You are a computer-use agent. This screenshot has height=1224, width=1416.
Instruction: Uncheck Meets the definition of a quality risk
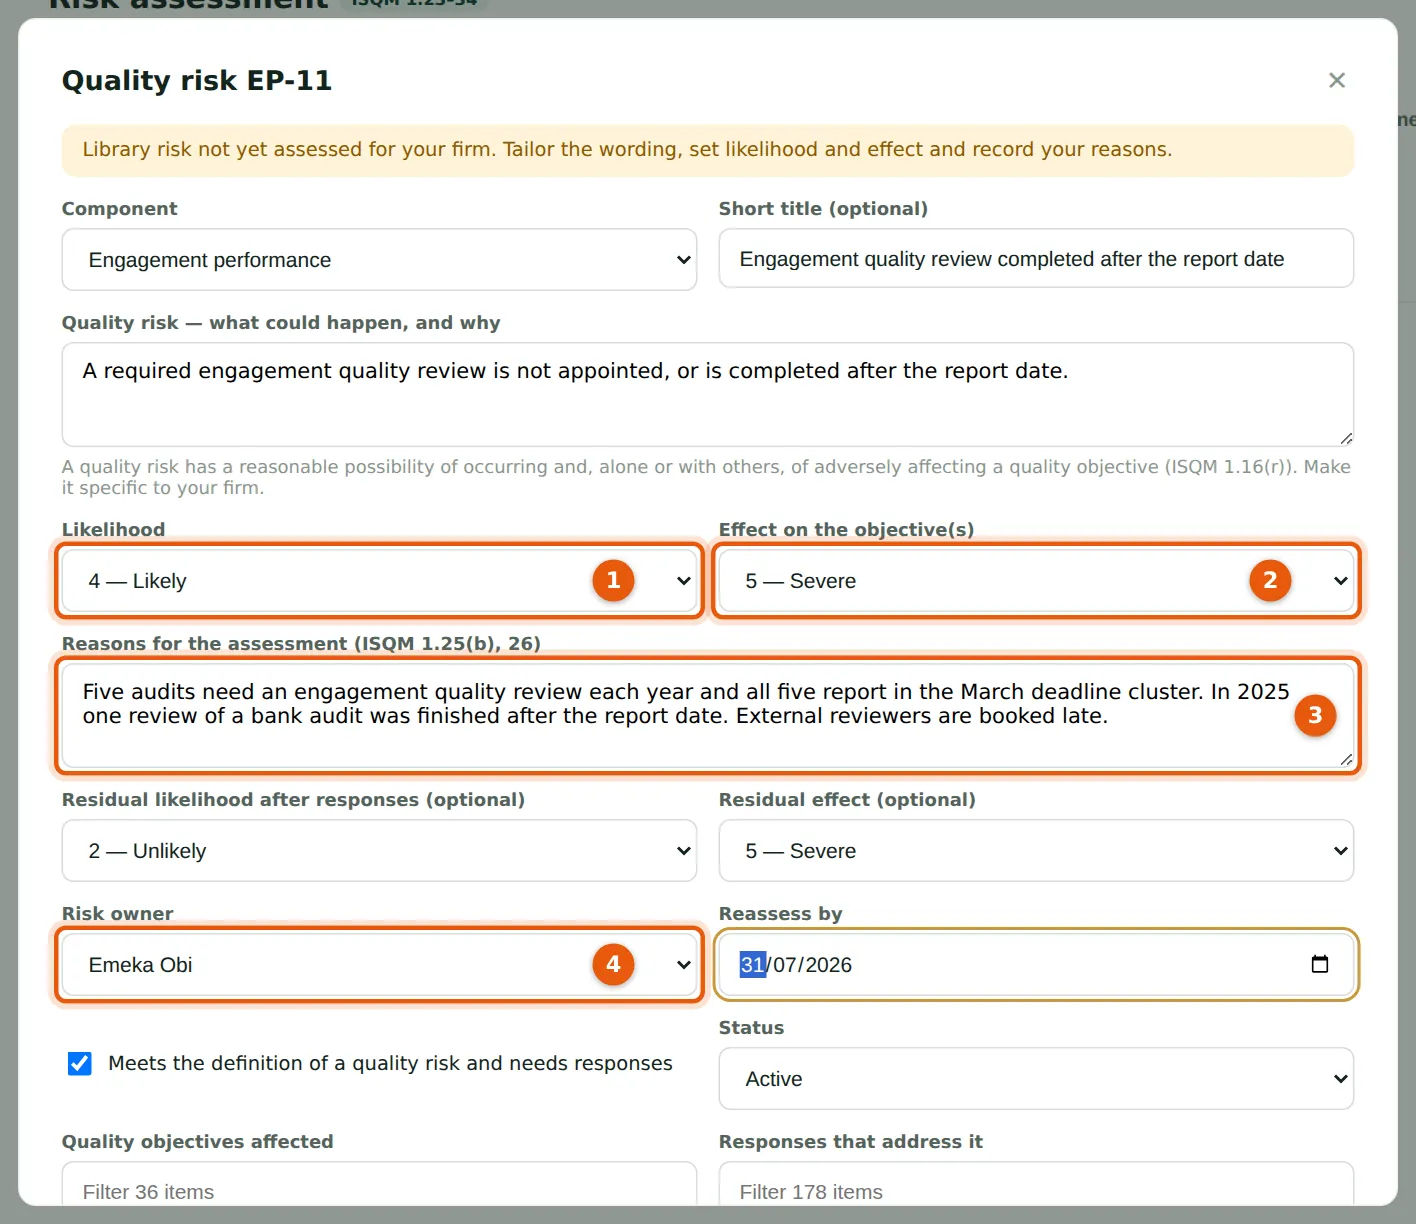point(80,1063)
